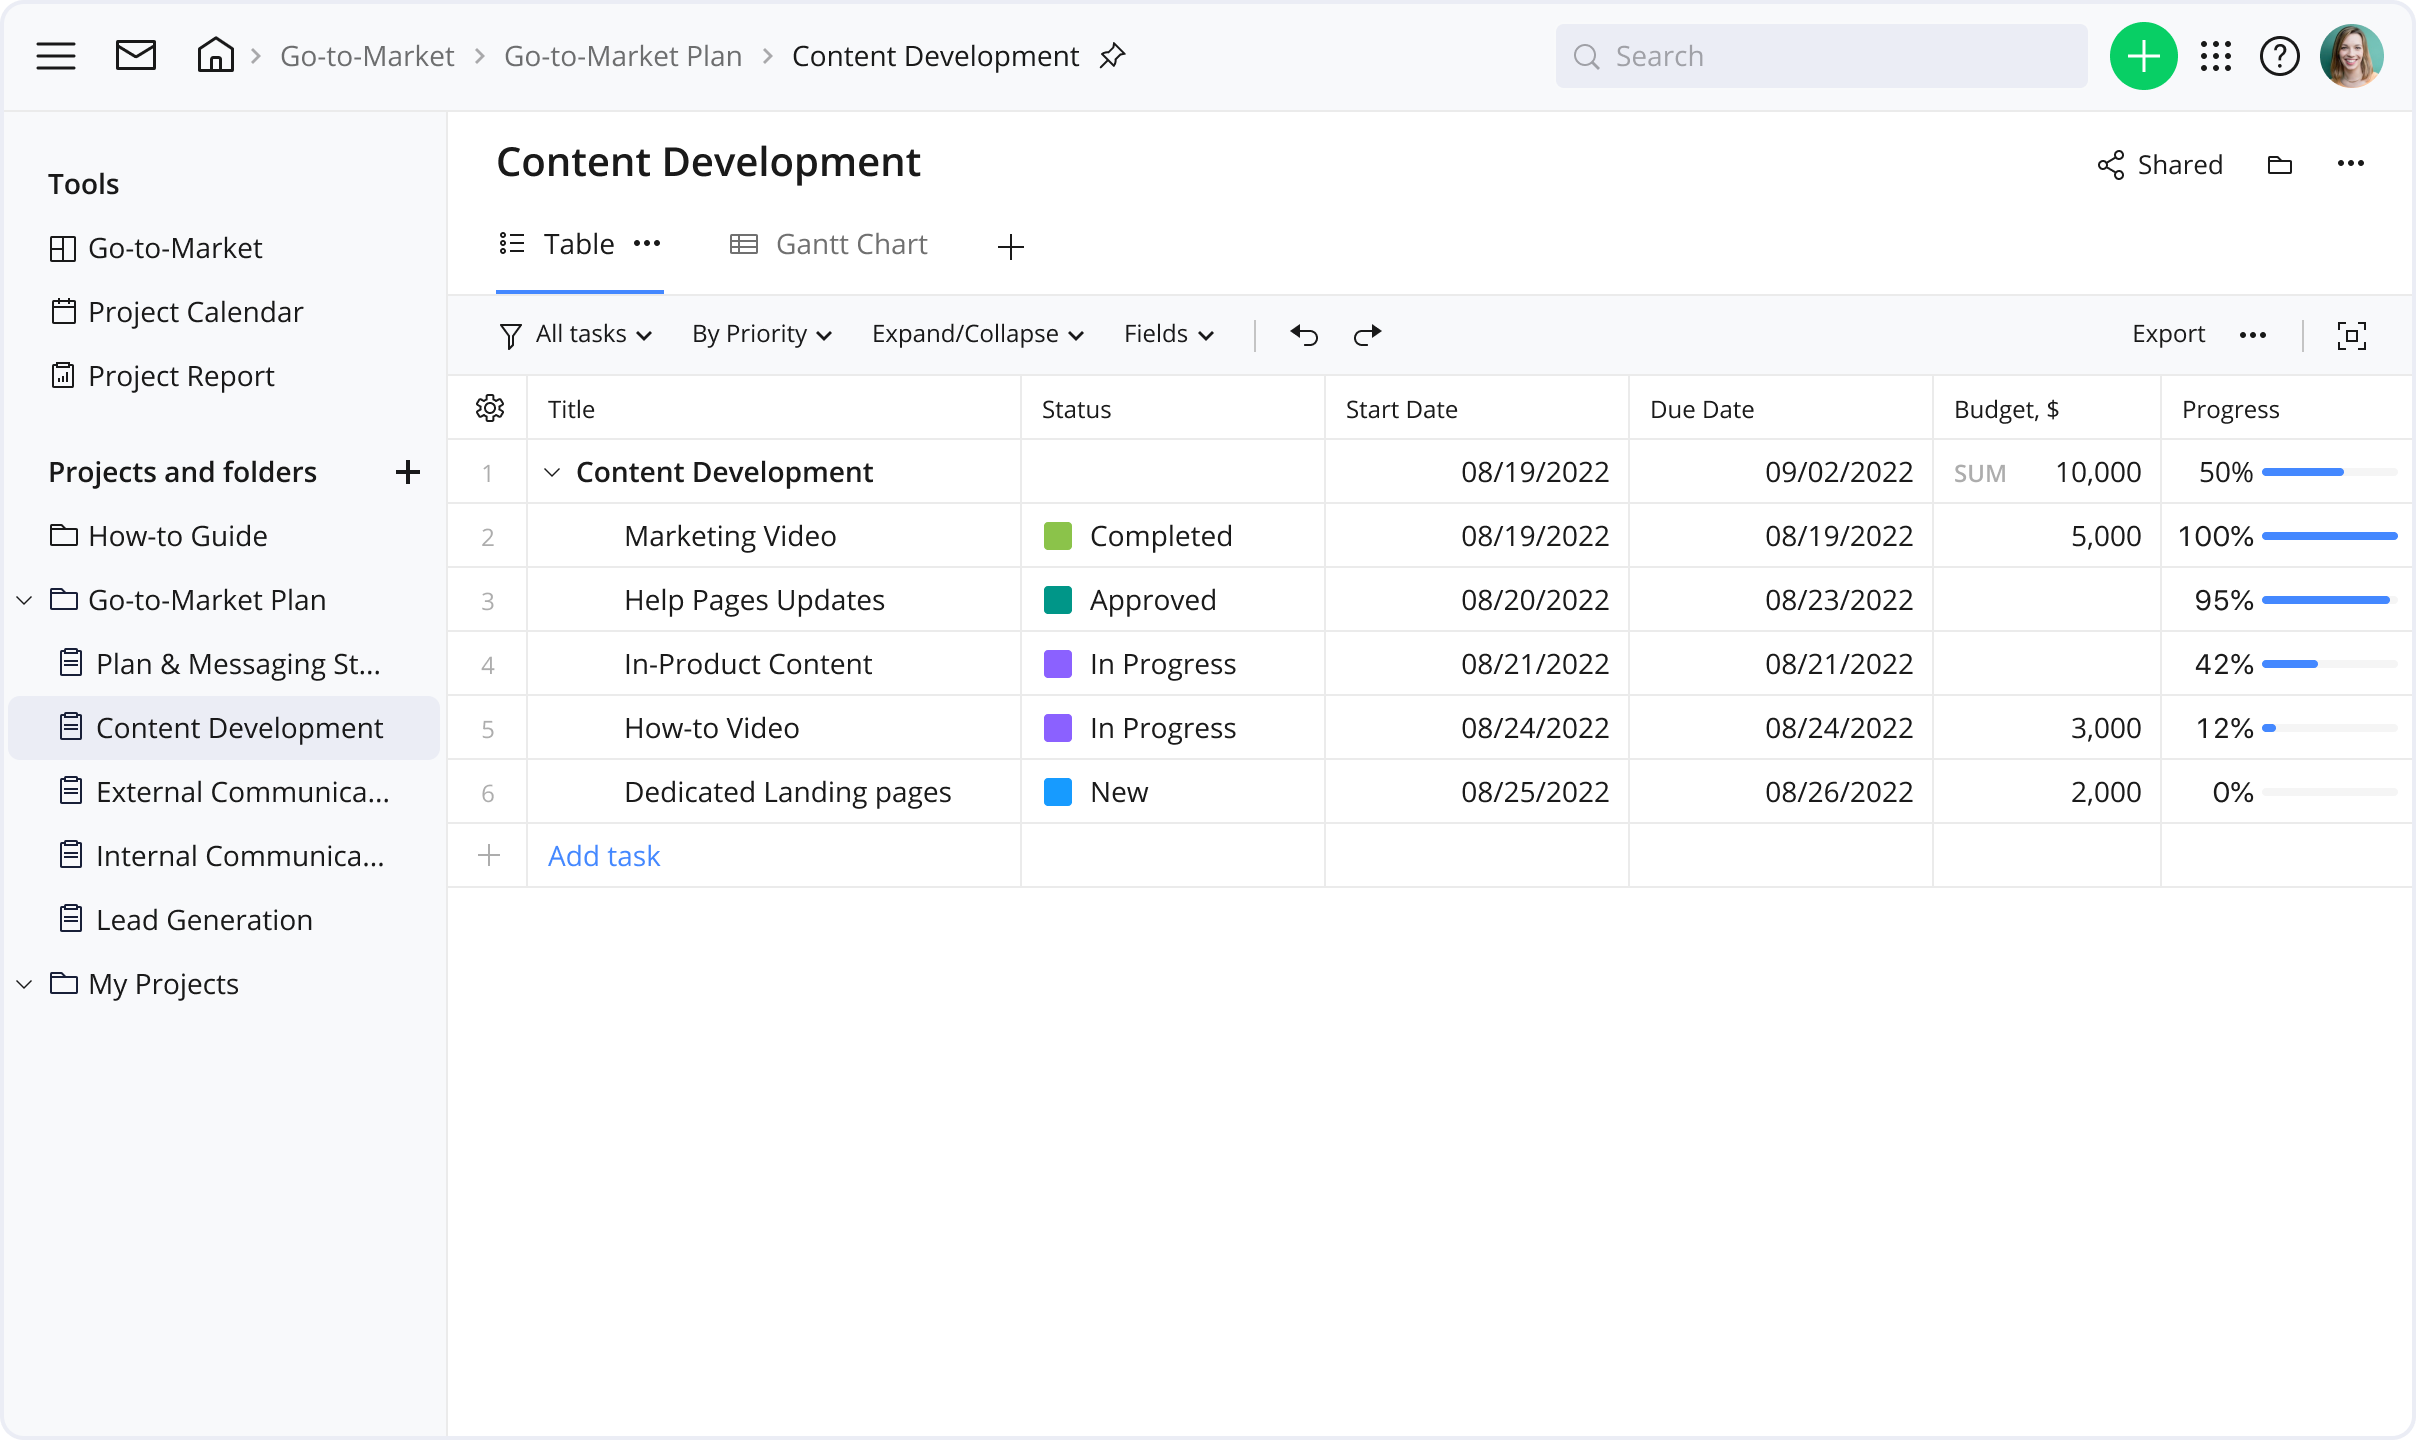Add a project or folder with plus
Viewport: 2416px width, 1440px height.
(407, 472)
